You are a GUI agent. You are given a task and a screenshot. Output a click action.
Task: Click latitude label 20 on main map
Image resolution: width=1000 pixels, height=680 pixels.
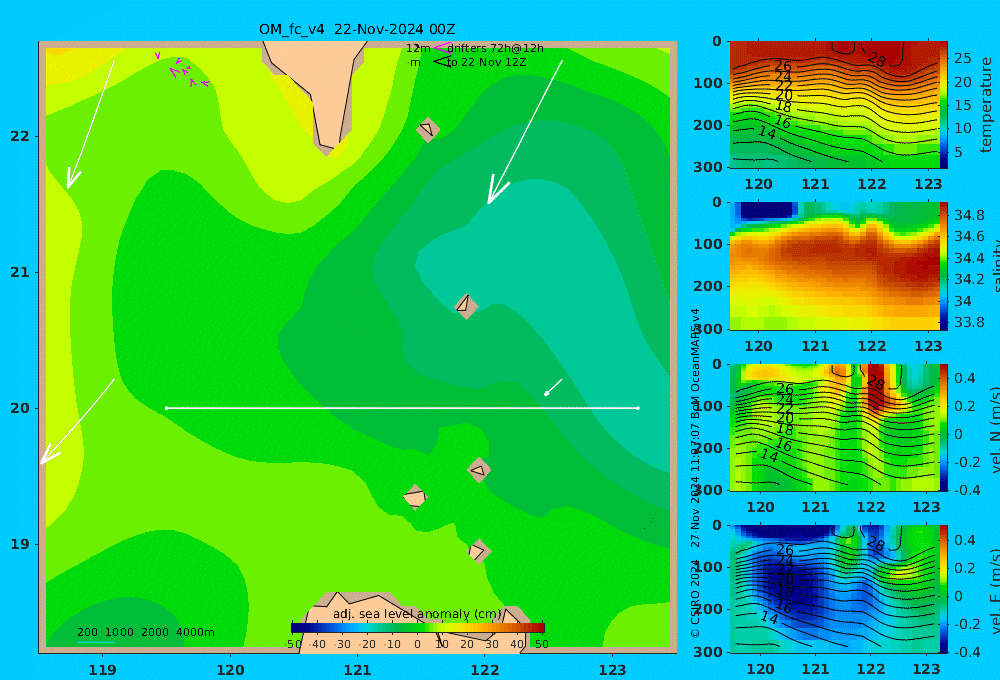(20, 408)
